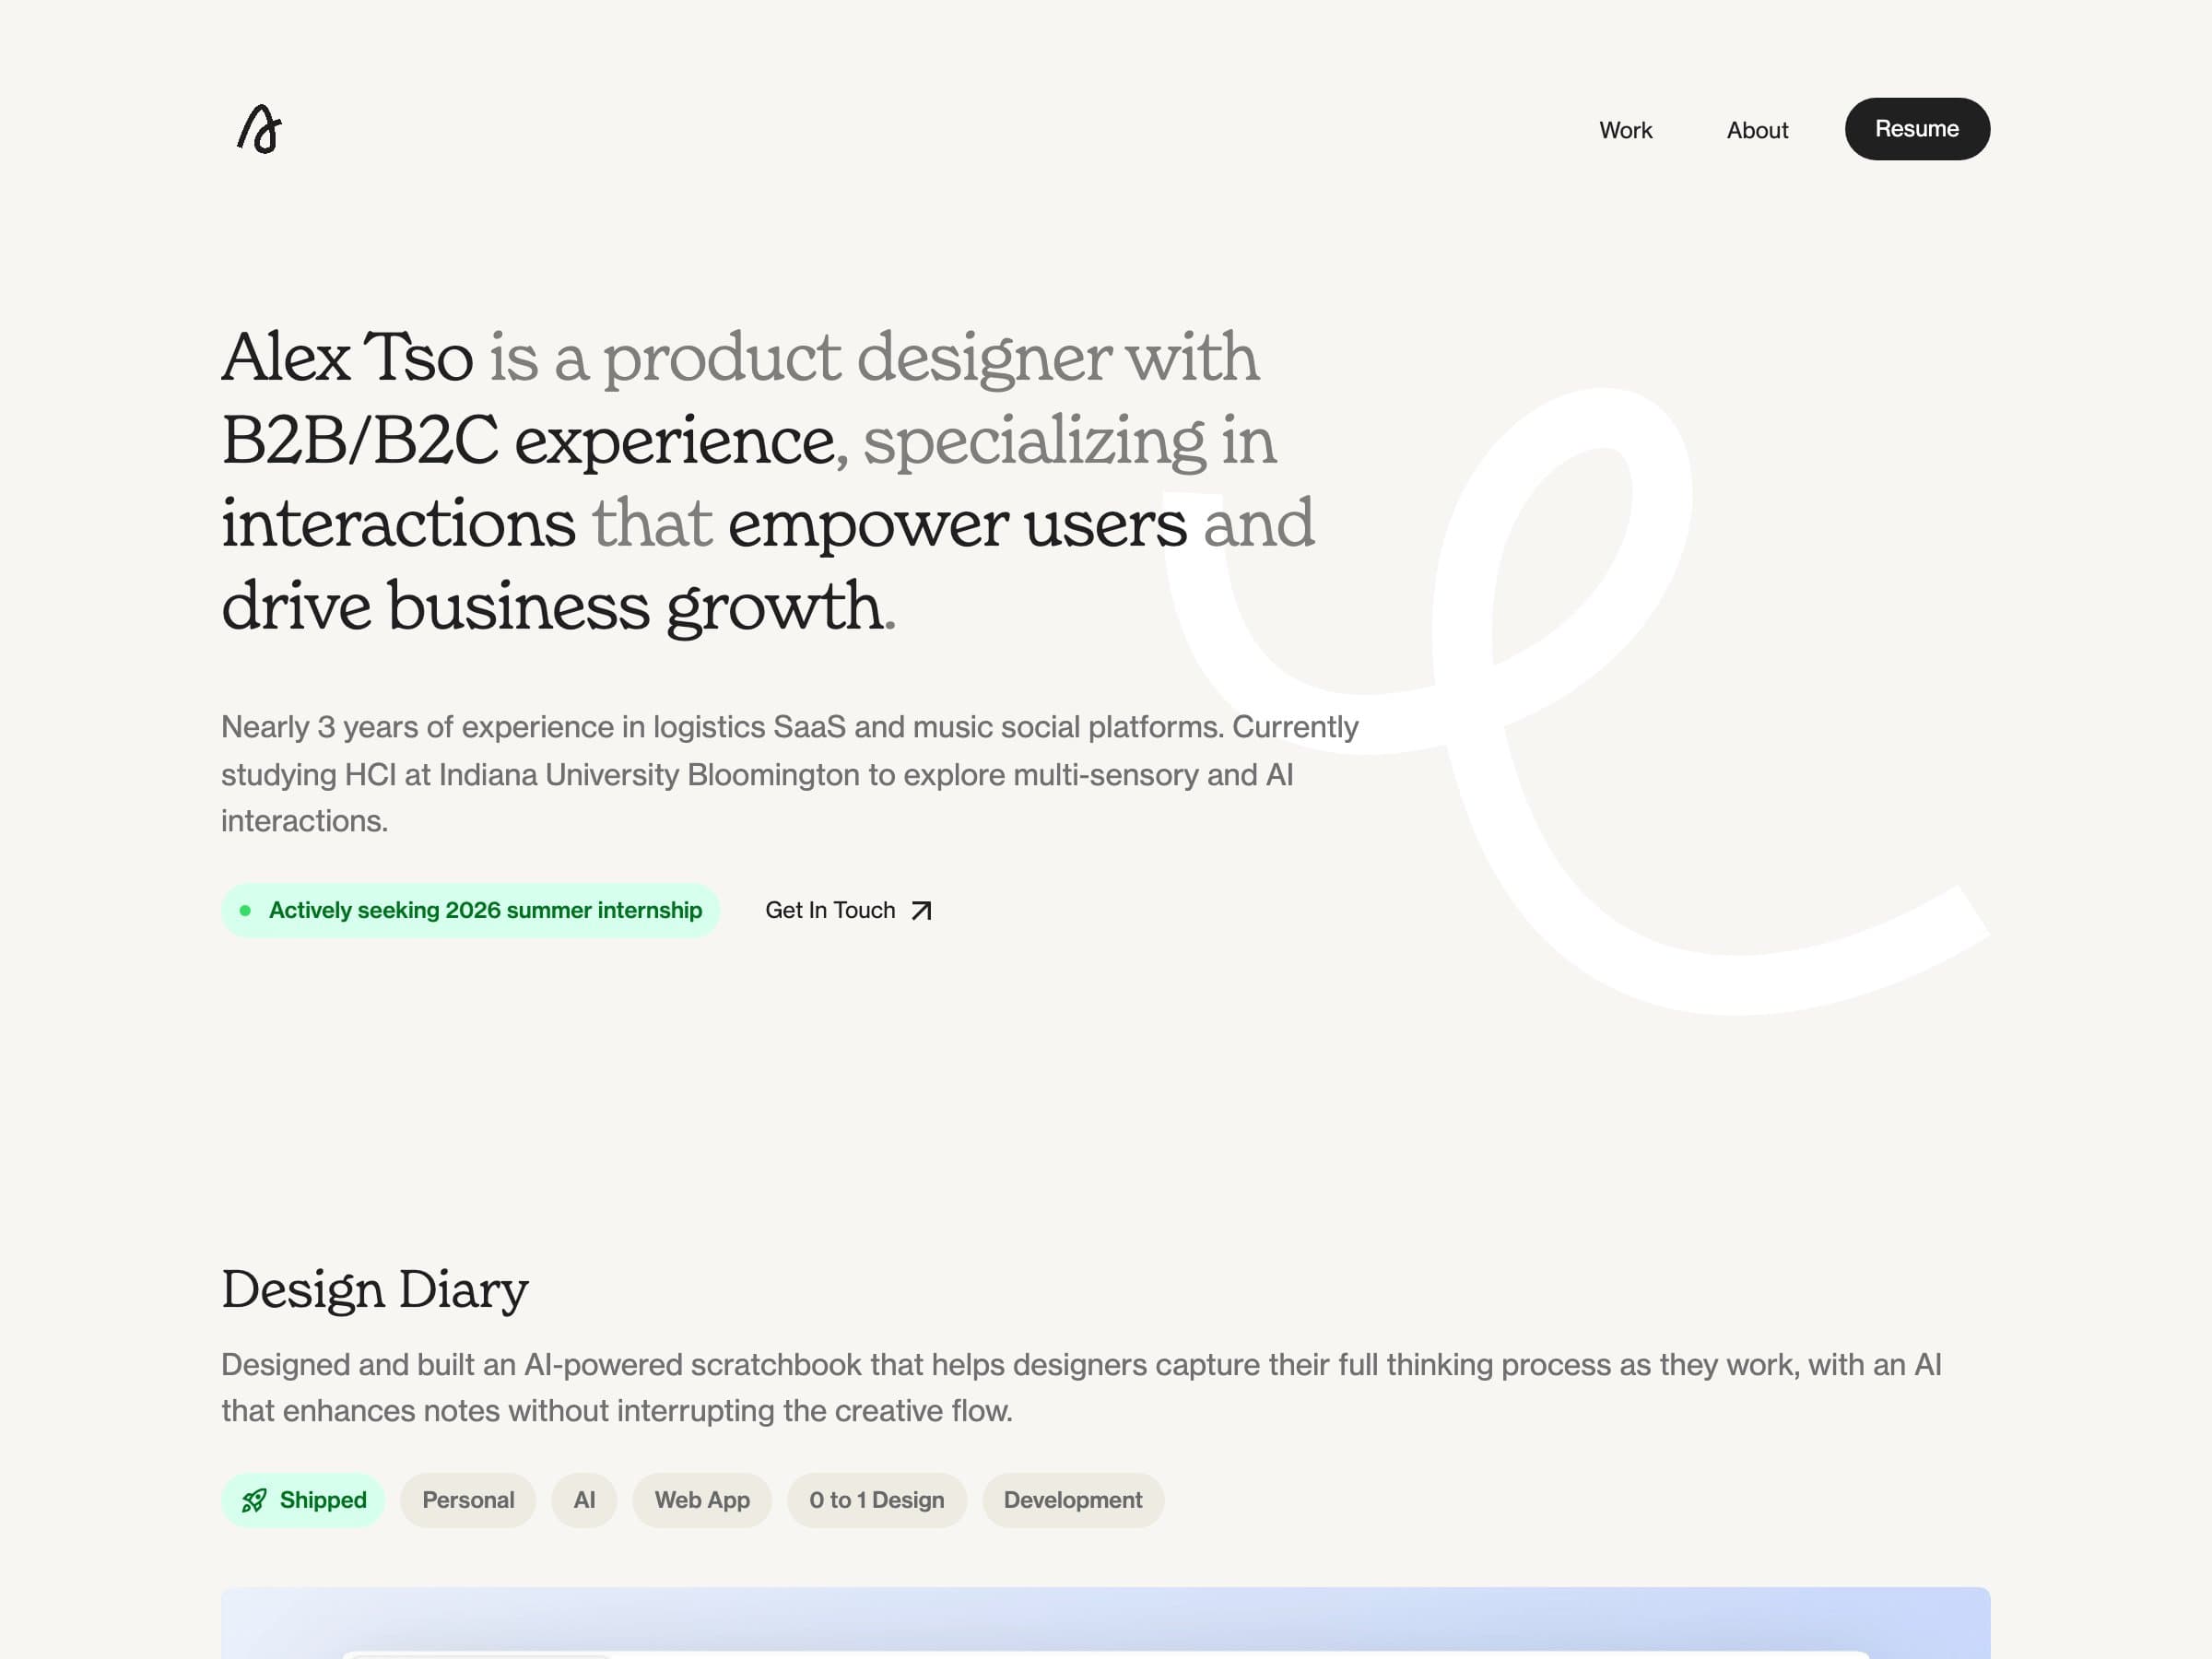Click the AI tag pill
The width and height of the screenshot is (2212, 1659).
(584, 1500)
